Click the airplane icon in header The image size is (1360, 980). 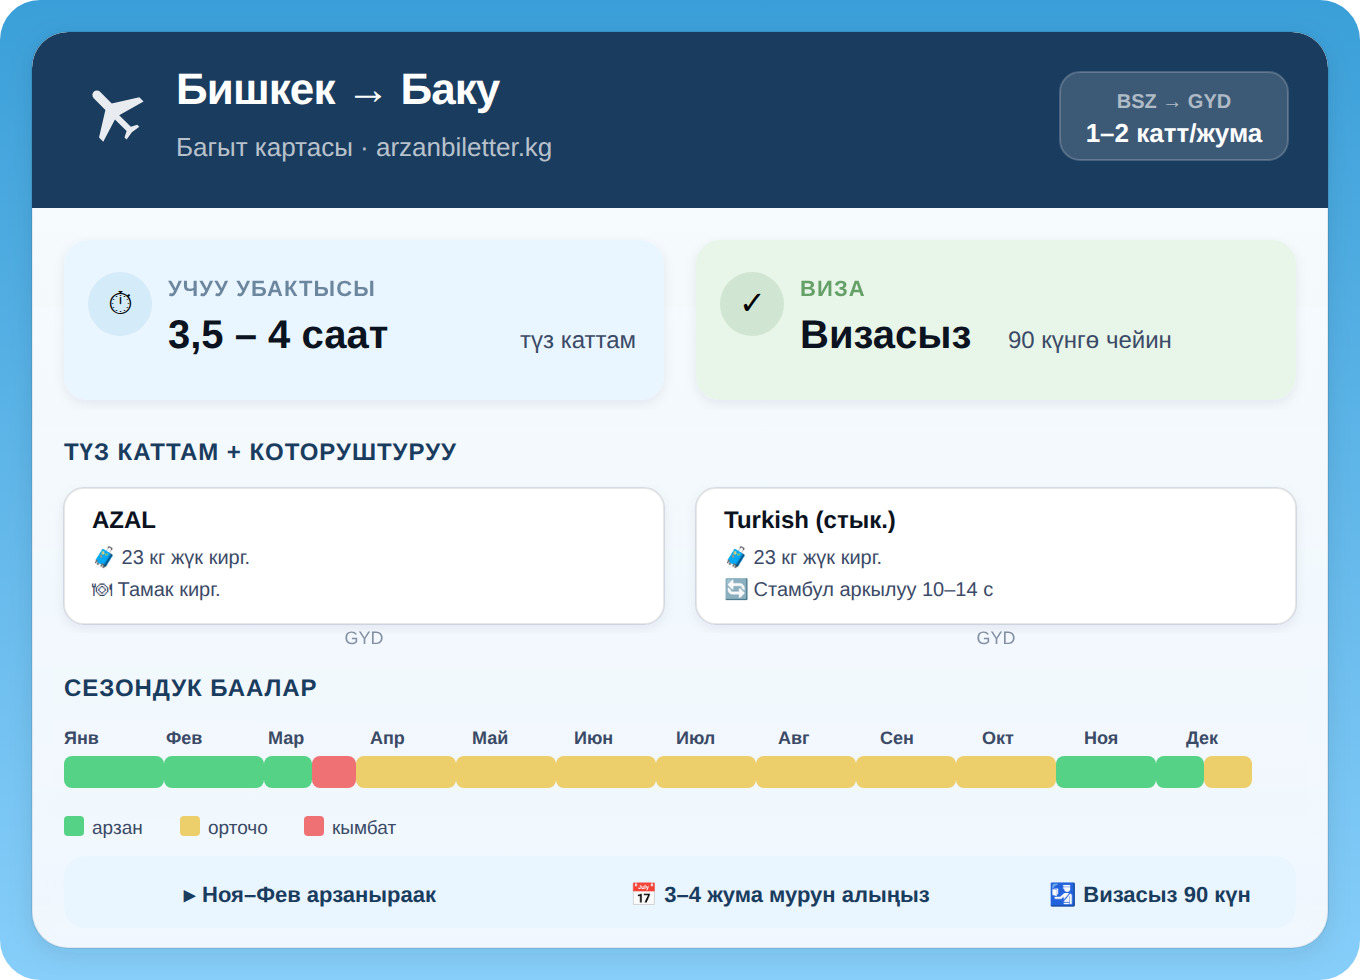(117, 115)
